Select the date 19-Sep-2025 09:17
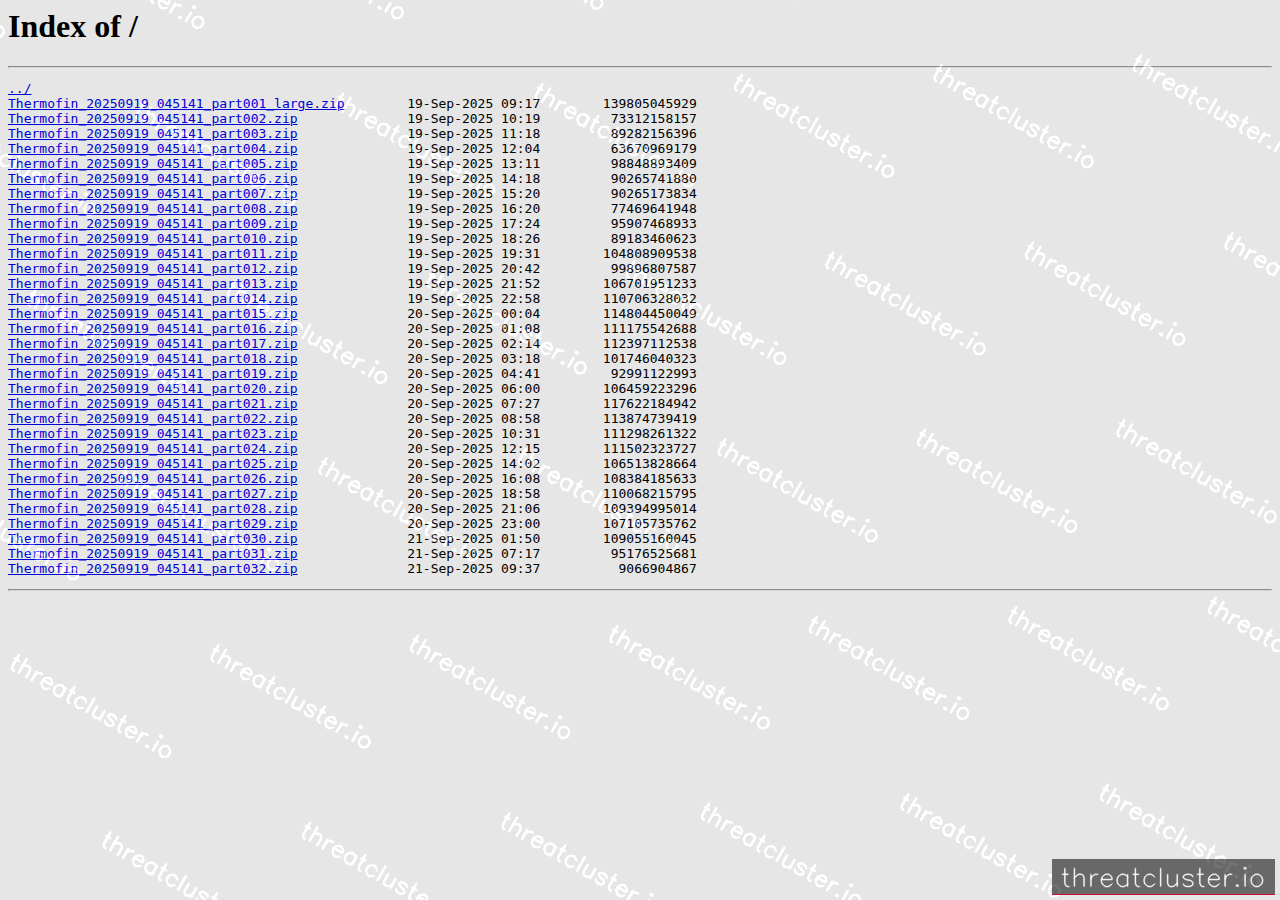The height and width of the screenshot is (900, 1280). pyautogui.click(x=474, y=104)
